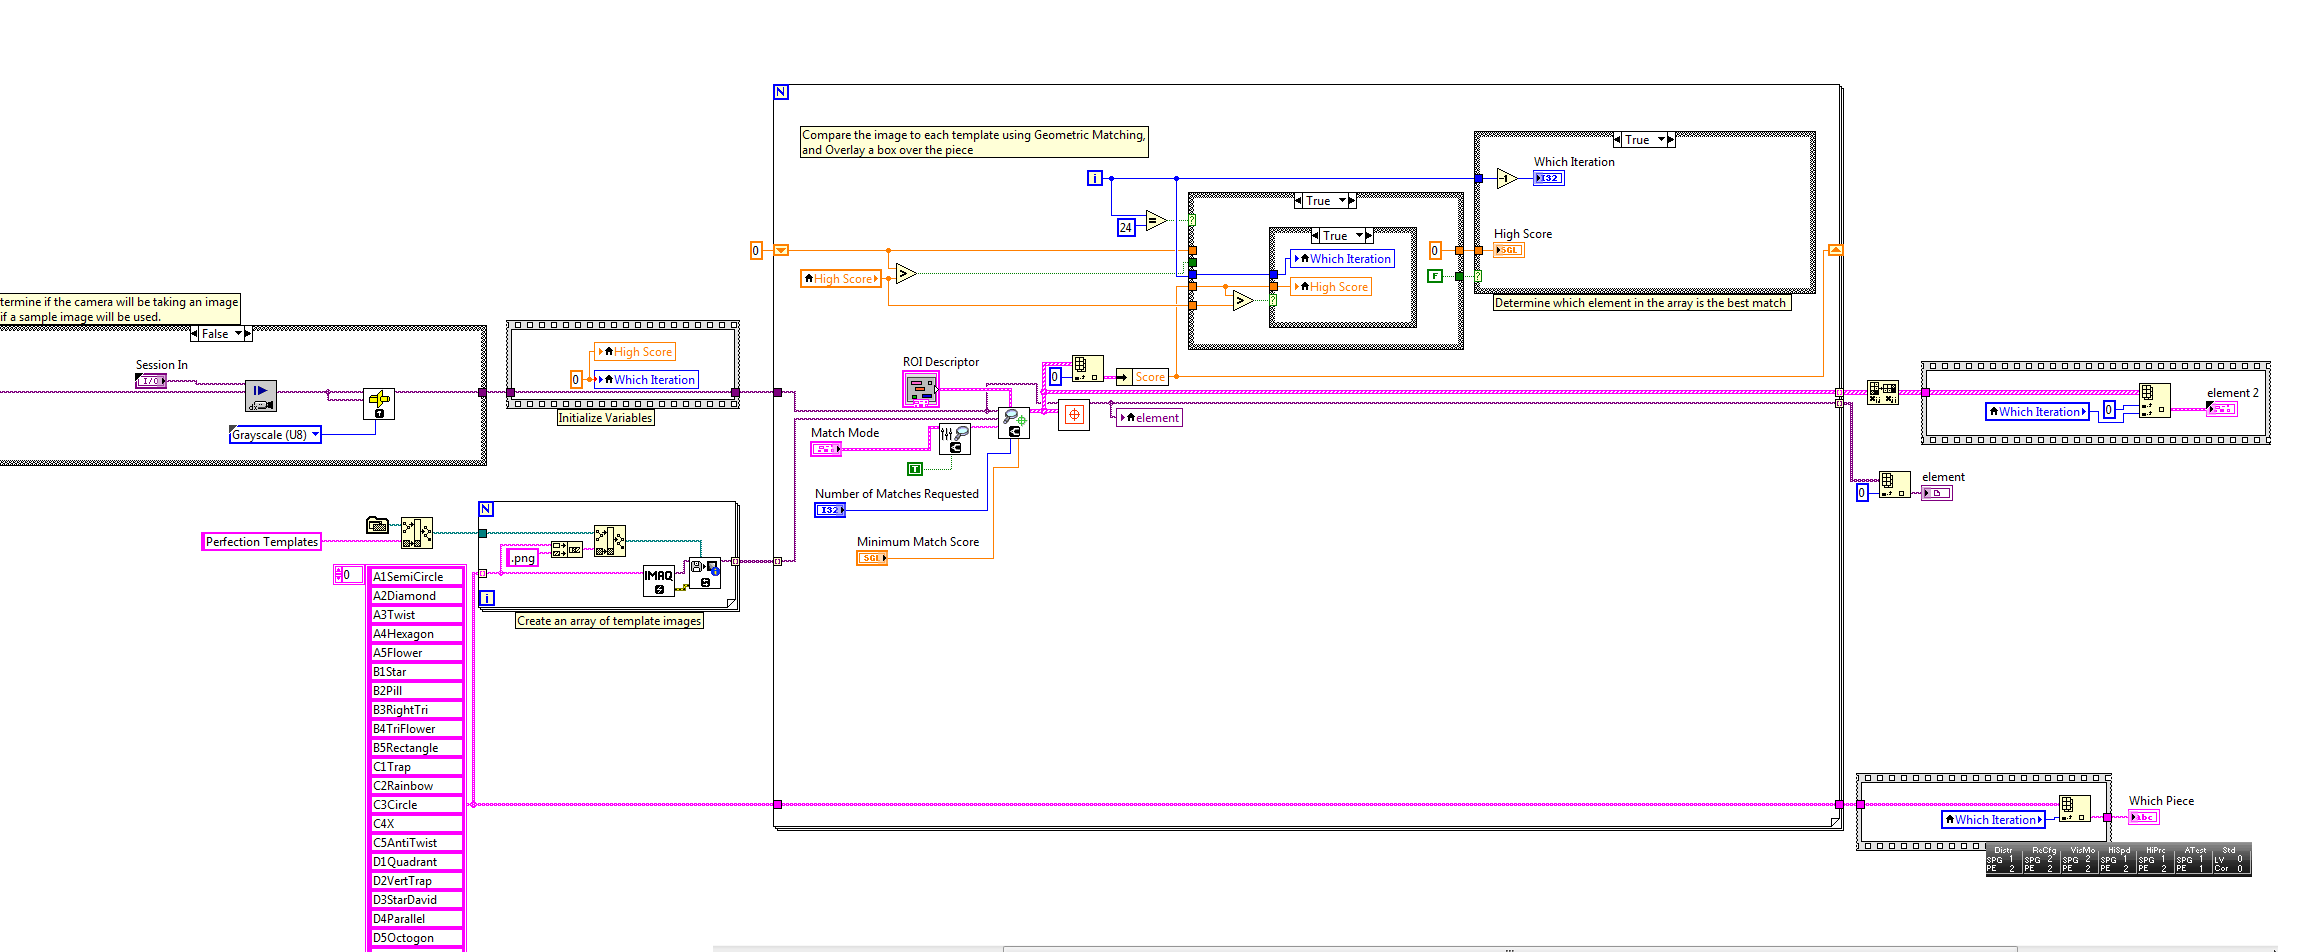Click Number of Matches Requested I32 terminal

coord(830,510)
